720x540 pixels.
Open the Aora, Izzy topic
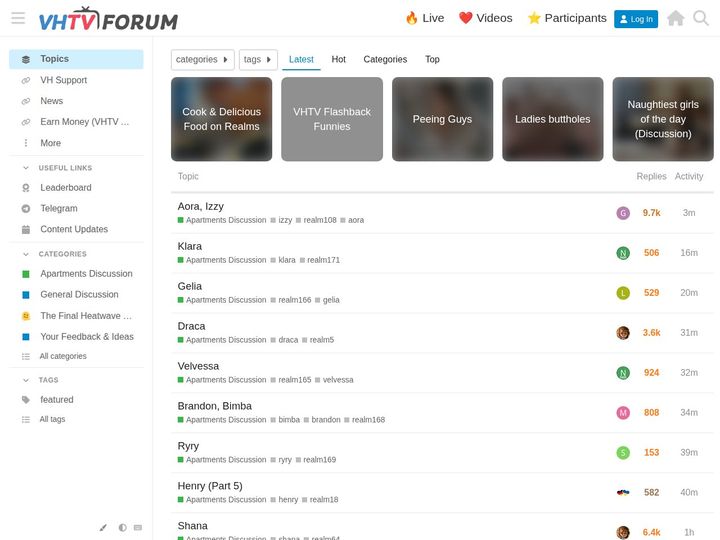201,207
